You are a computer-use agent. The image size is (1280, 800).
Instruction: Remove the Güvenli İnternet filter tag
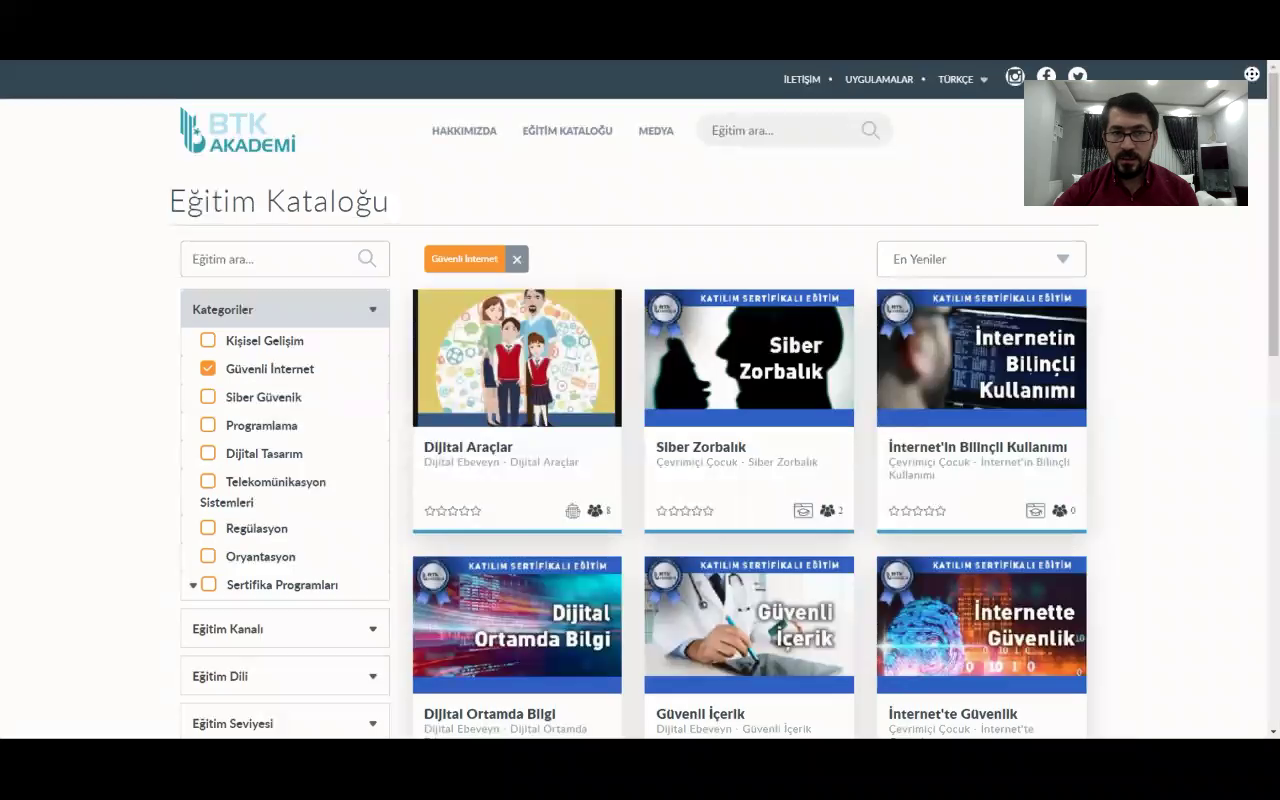click(516, 259)
